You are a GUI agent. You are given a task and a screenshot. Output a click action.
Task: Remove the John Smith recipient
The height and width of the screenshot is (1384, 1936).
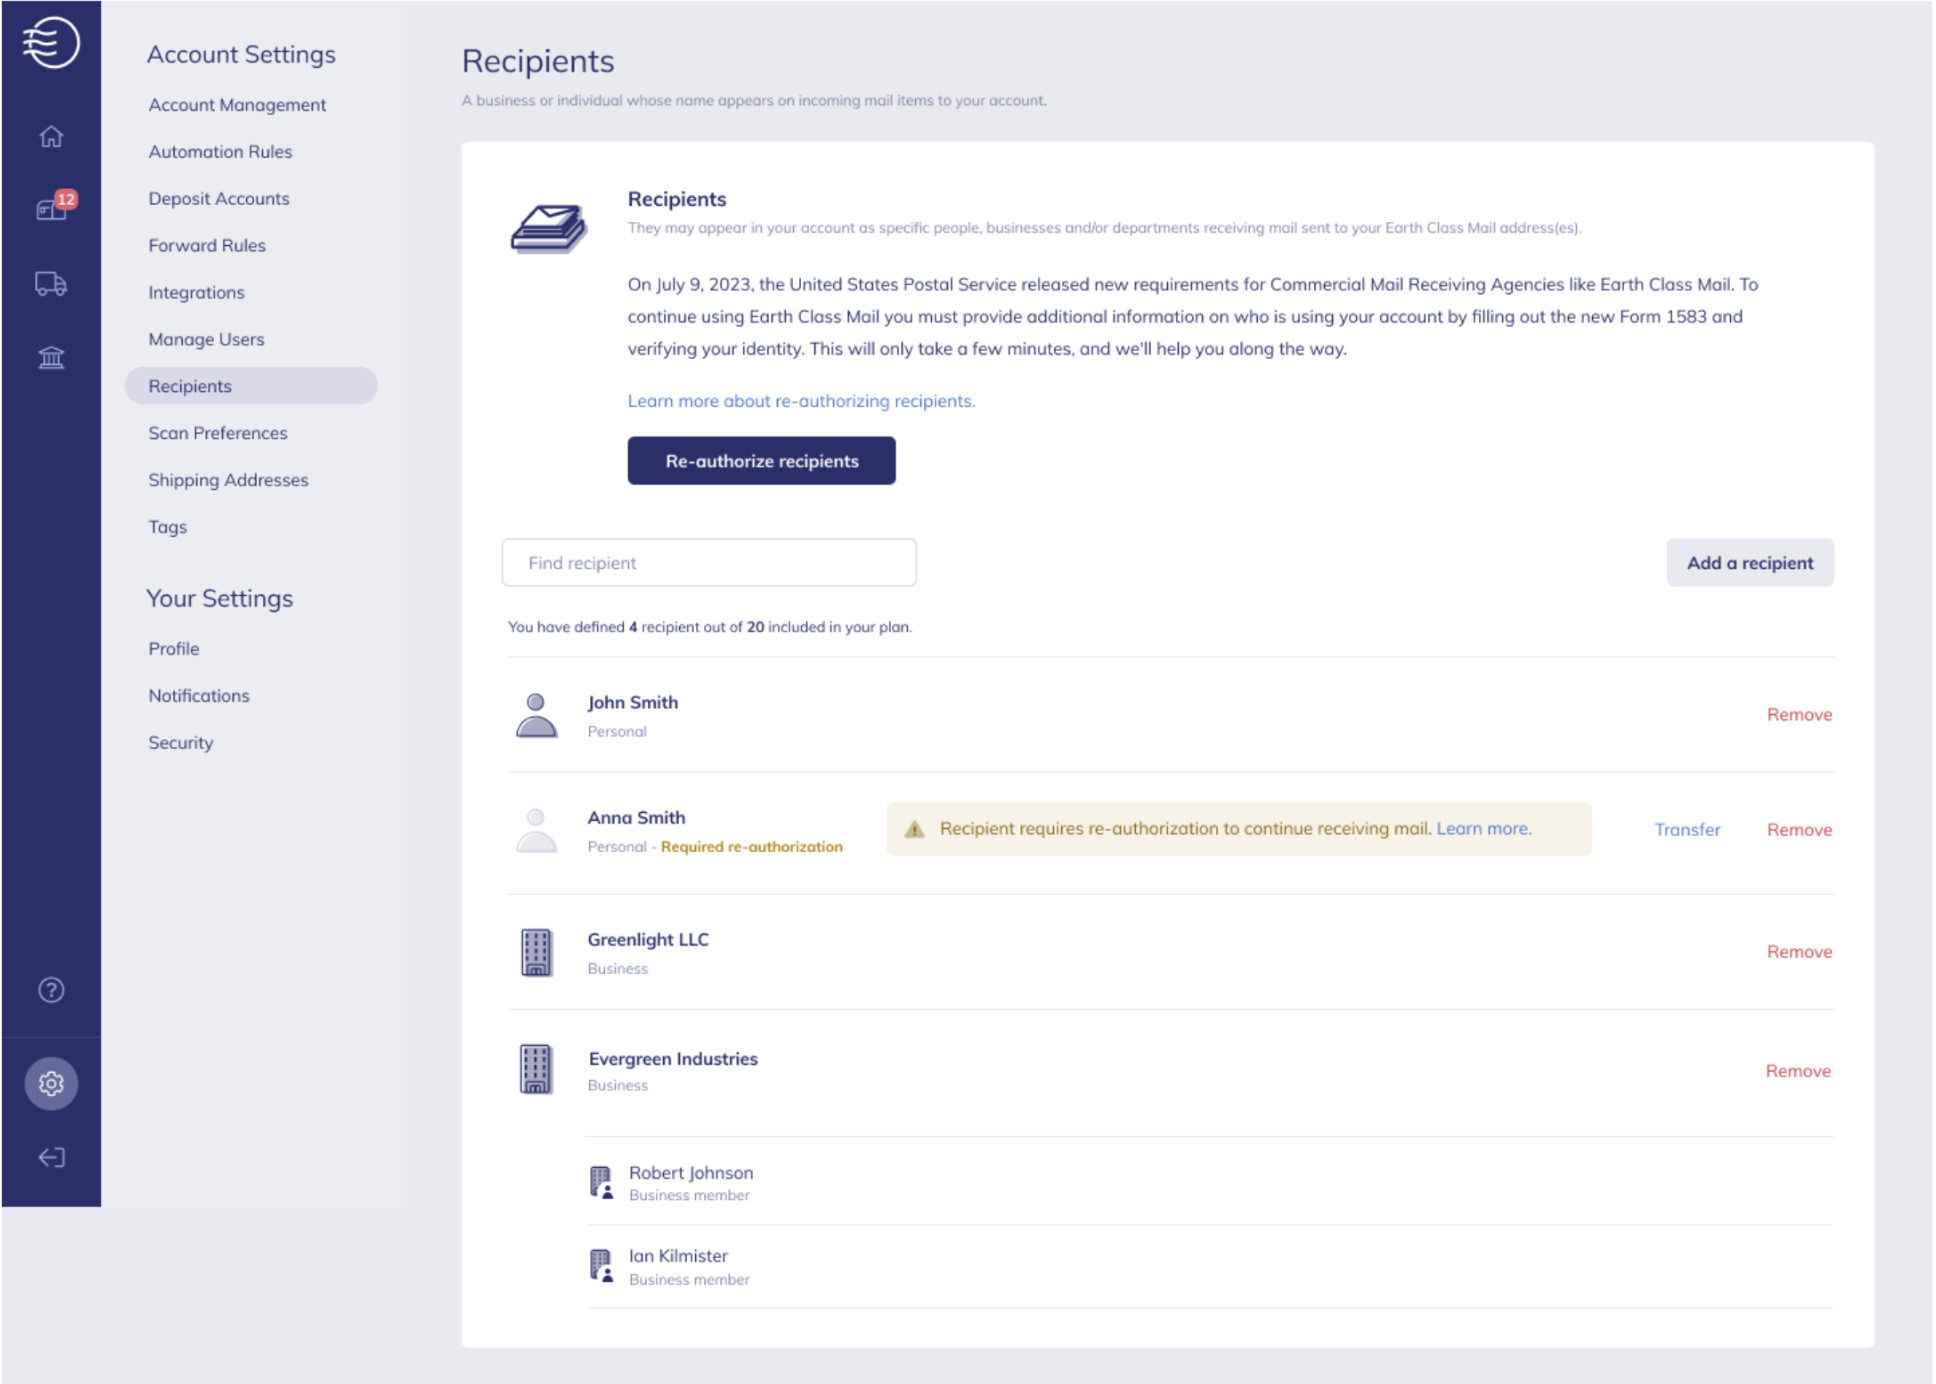pos(1798,715)
